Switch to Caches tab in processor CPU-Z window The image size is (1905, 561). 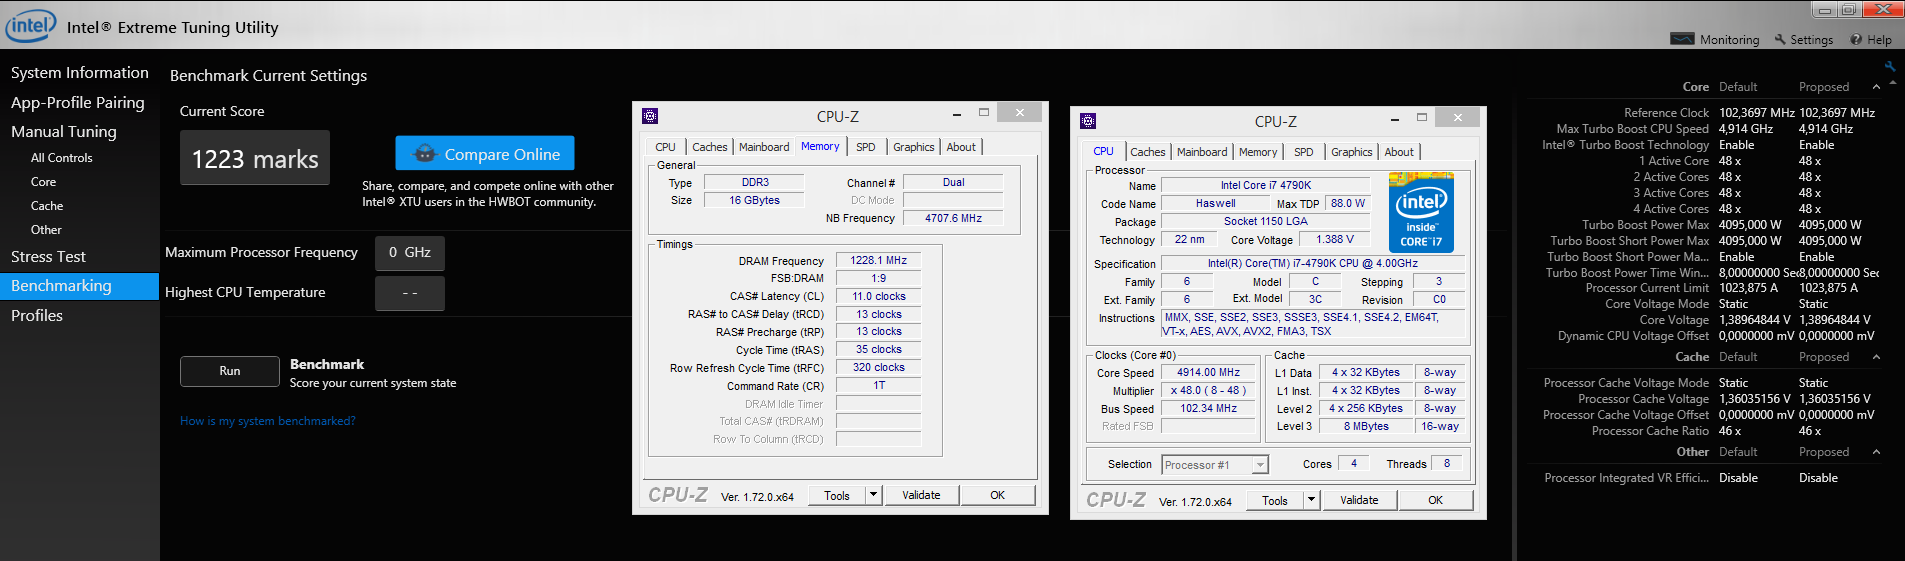tap(1148, 152)
